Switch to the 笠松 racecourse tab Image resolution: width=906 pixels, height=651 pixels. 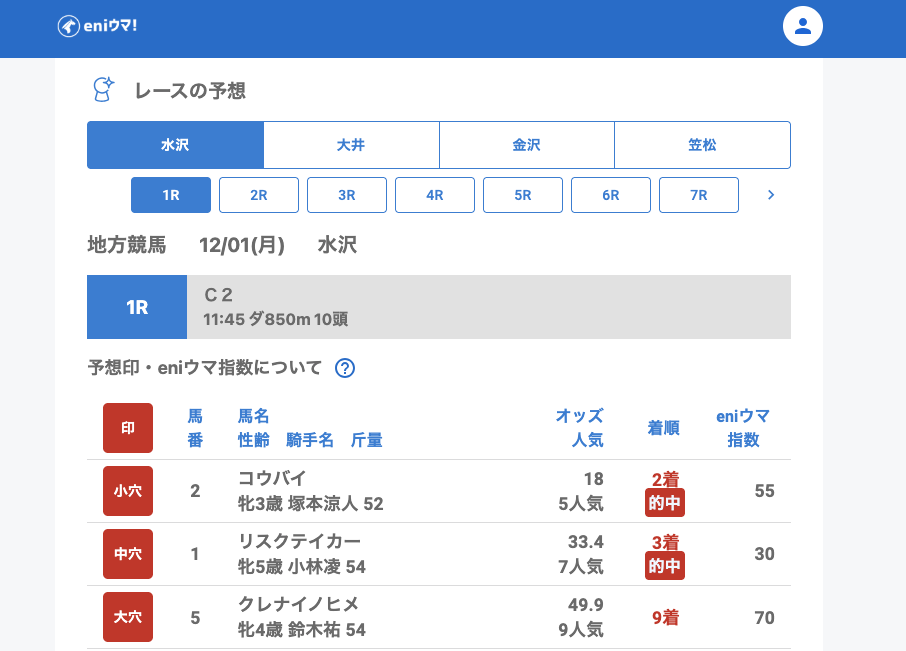[702, 145]
